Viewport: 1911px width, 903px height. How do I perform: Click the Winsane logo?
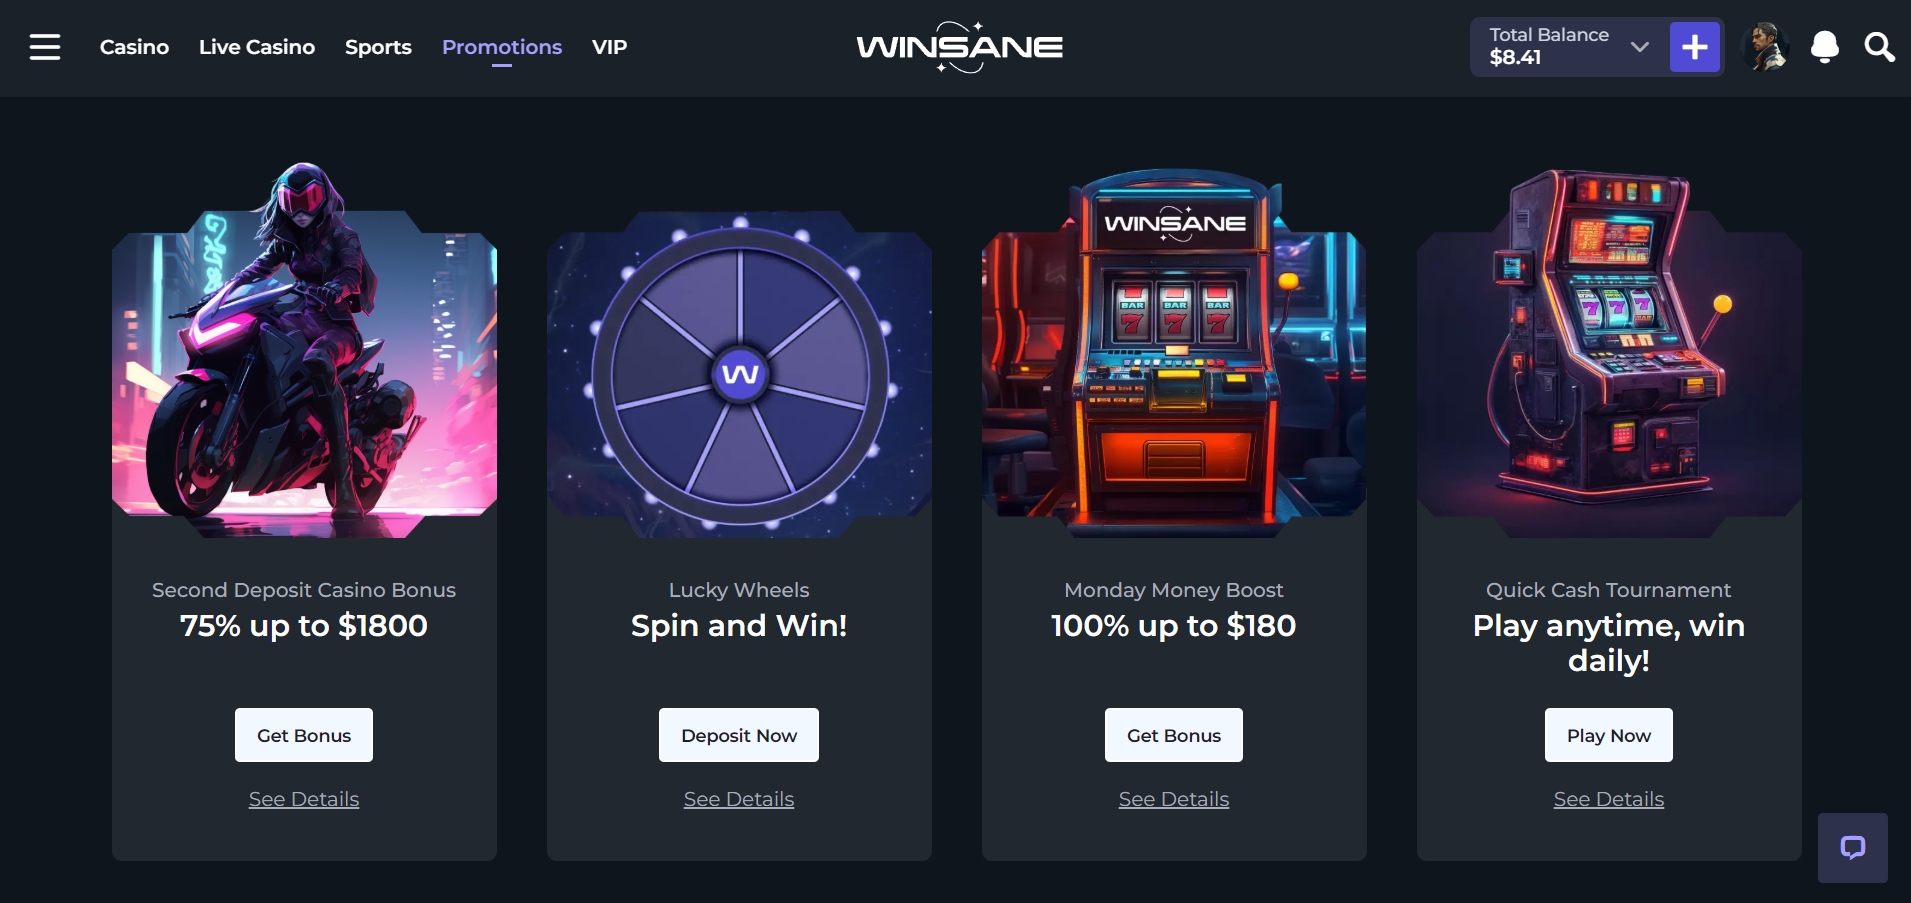[x=959, y=47]
